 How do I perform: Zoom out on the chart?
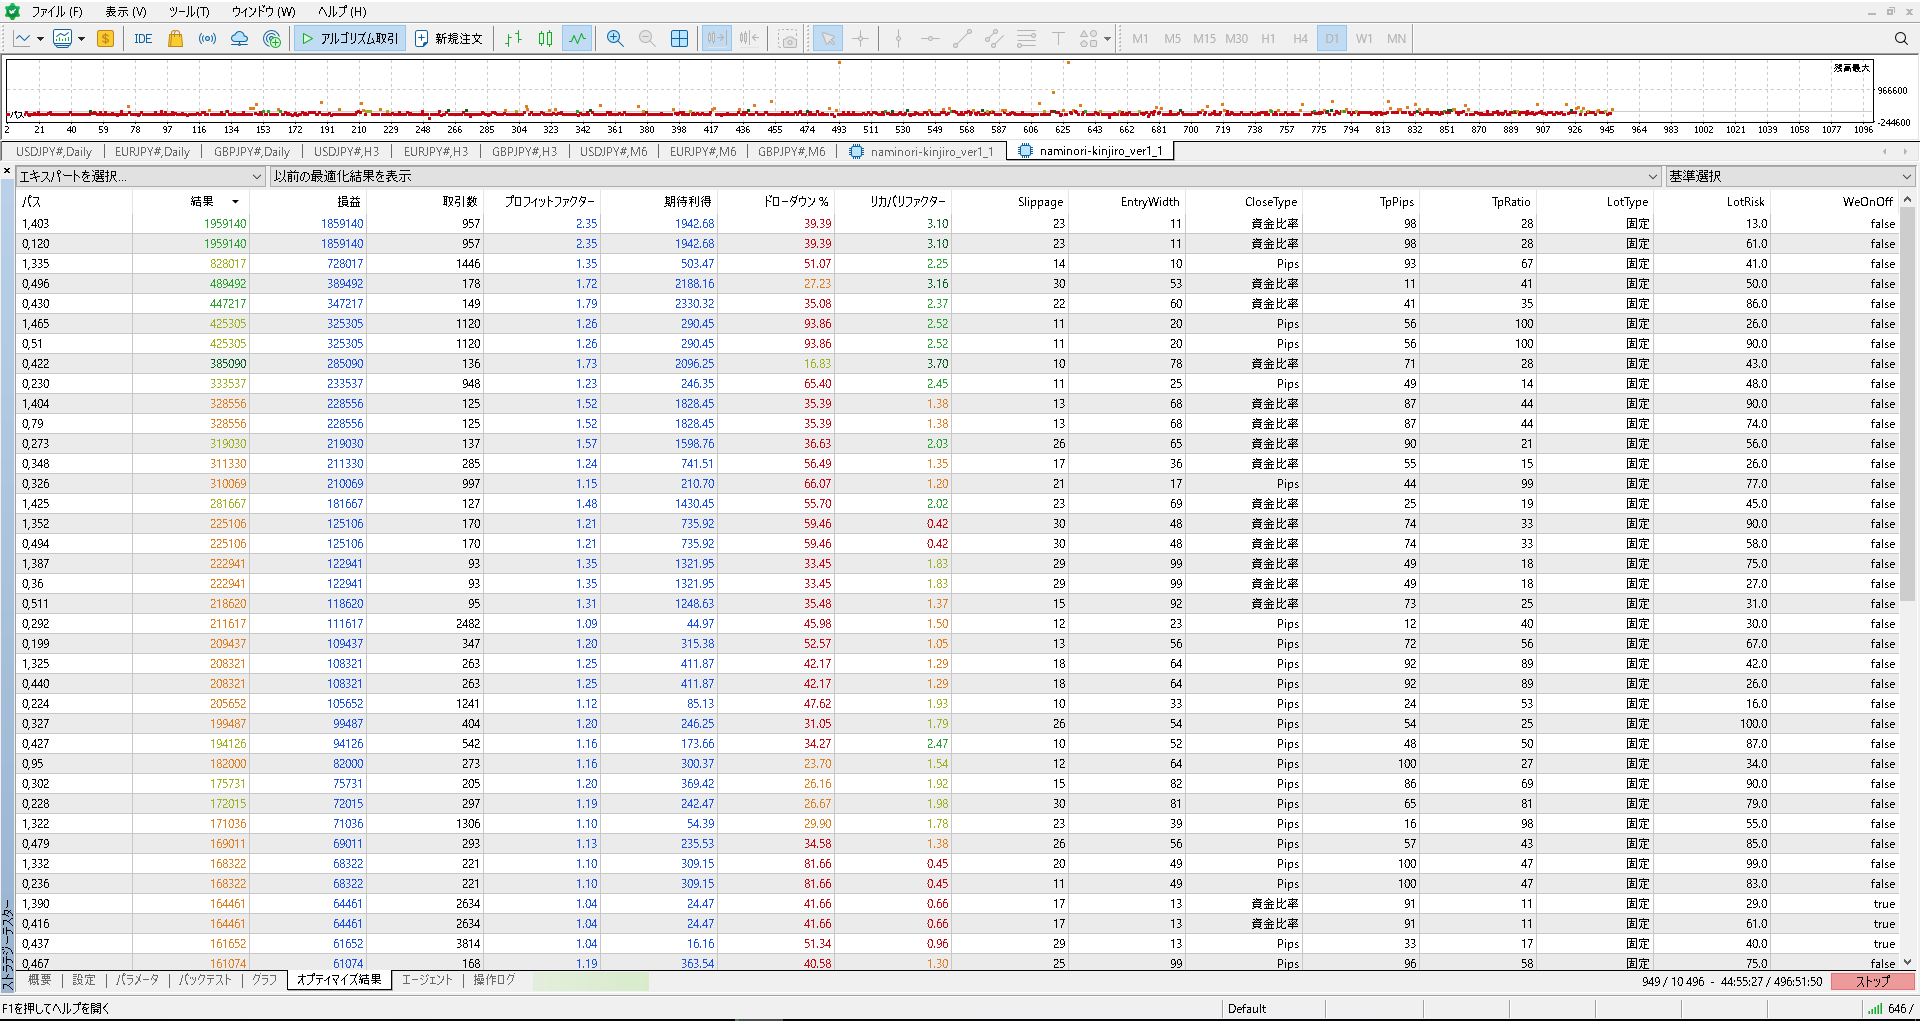[647, 39]
